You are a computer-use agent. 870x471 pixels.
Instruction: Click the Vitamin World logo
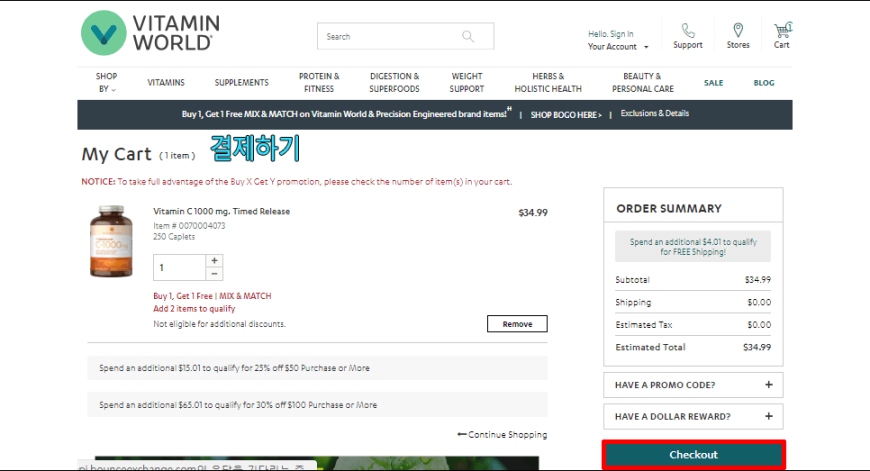pos(150,33)
